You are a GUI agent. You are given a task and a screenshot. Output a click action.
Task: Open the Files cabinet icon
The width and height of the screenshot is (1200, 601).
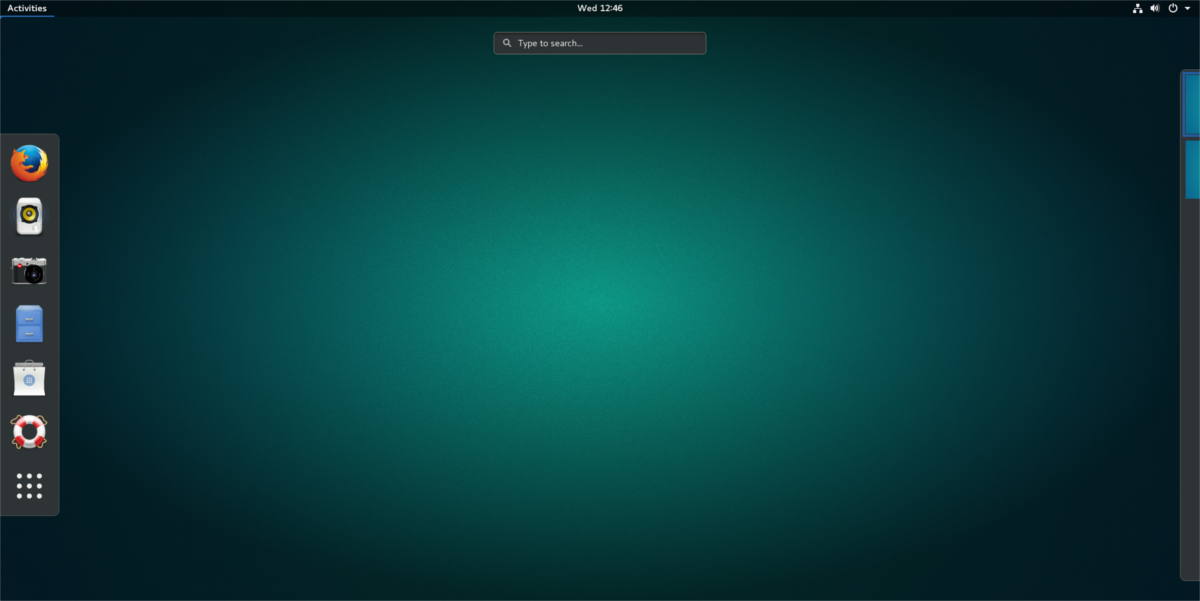pos(29,324)
